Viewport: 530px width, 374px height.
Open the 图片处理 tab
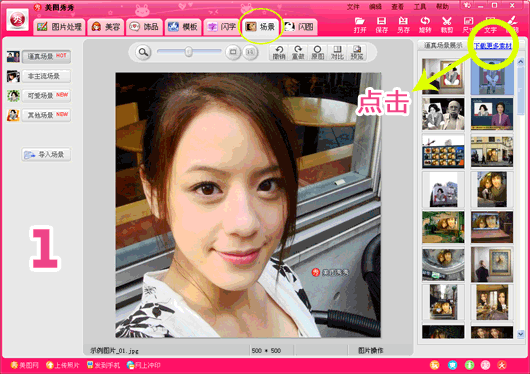coord(59,27)
